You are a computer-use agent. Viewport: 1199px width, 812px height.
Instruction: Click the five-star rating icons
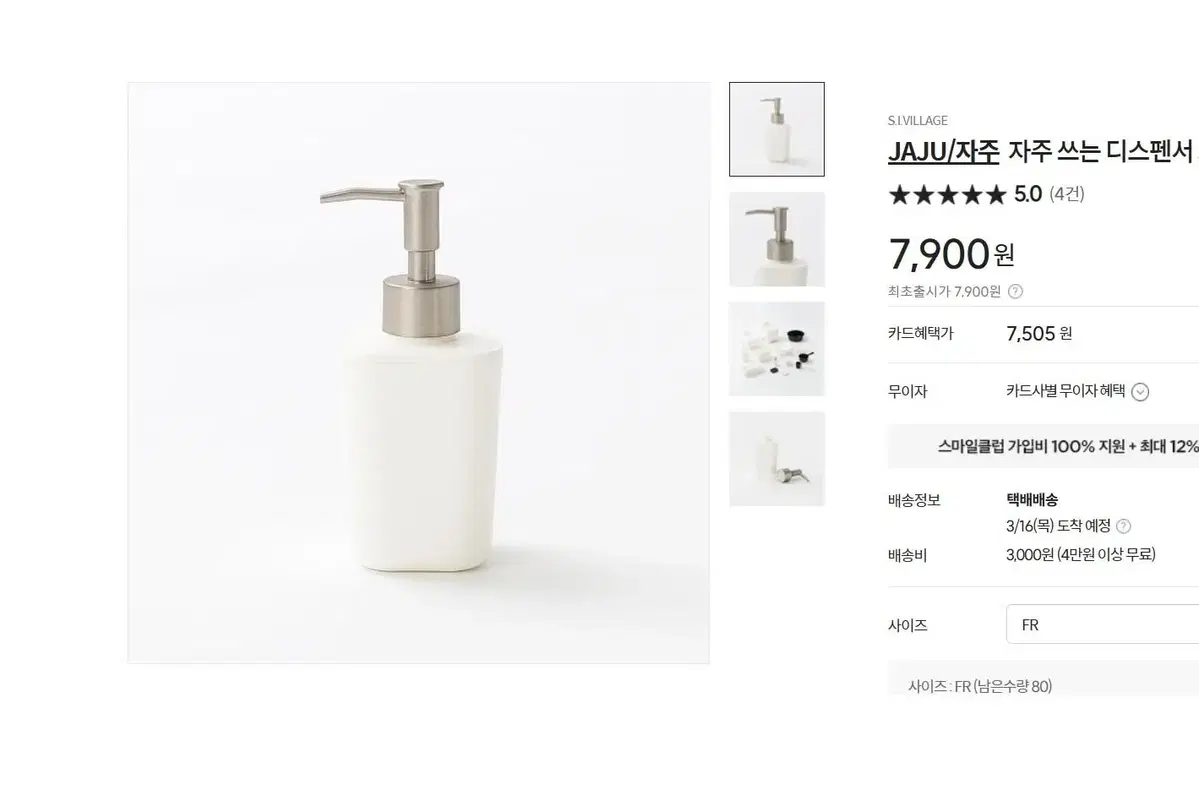pos(947,194)
